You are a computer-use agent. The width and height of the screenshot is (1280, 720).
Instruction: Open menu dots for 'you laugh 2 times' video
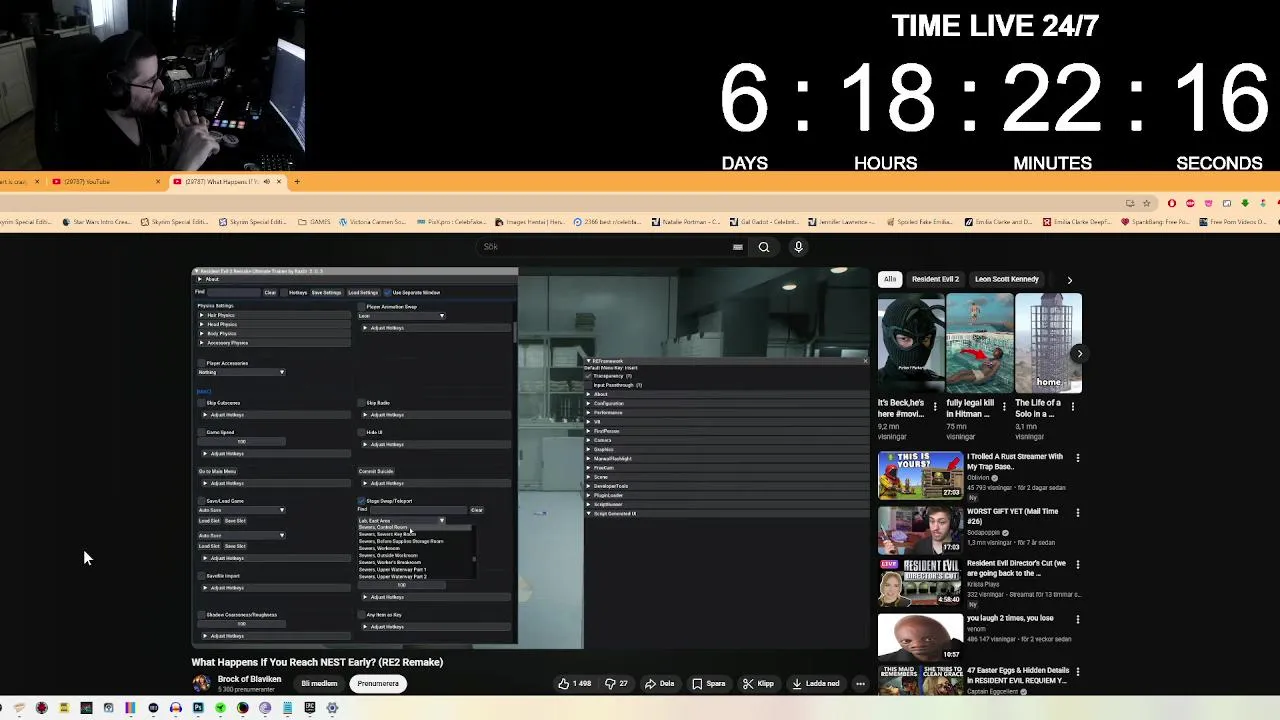[x=1077, y=620]
